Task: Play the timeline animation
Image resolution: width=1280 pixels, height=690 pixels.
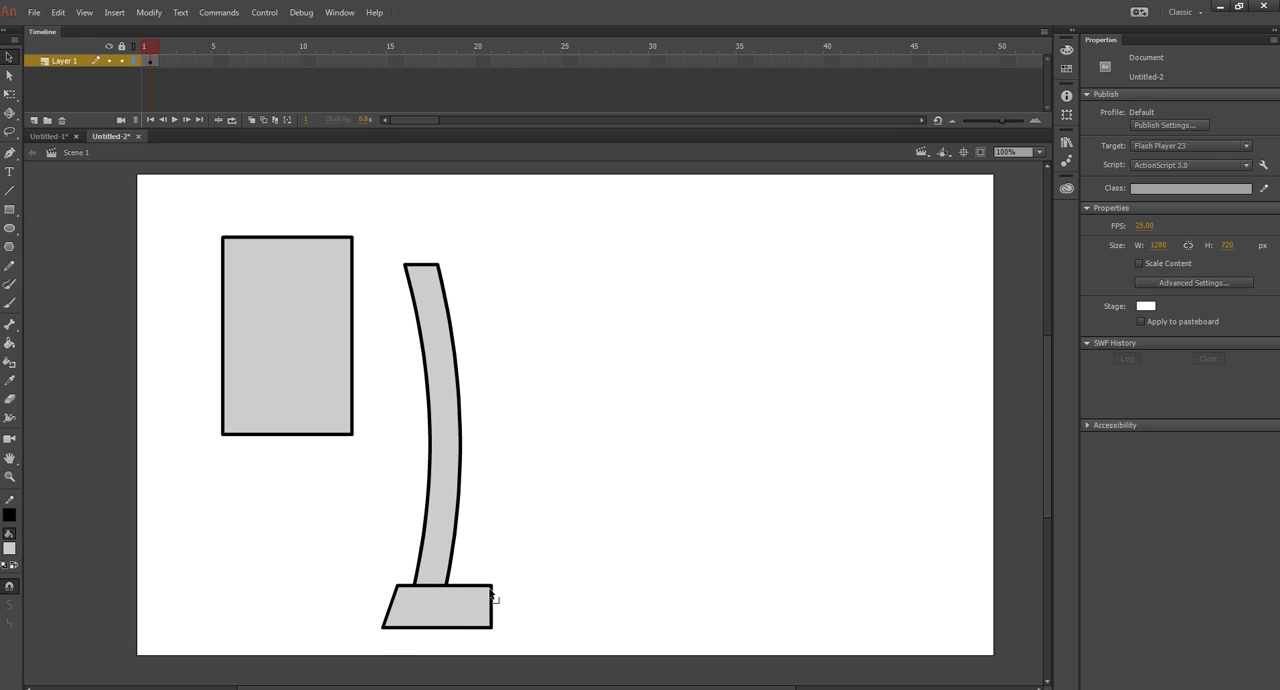Action: coord(174,120)
